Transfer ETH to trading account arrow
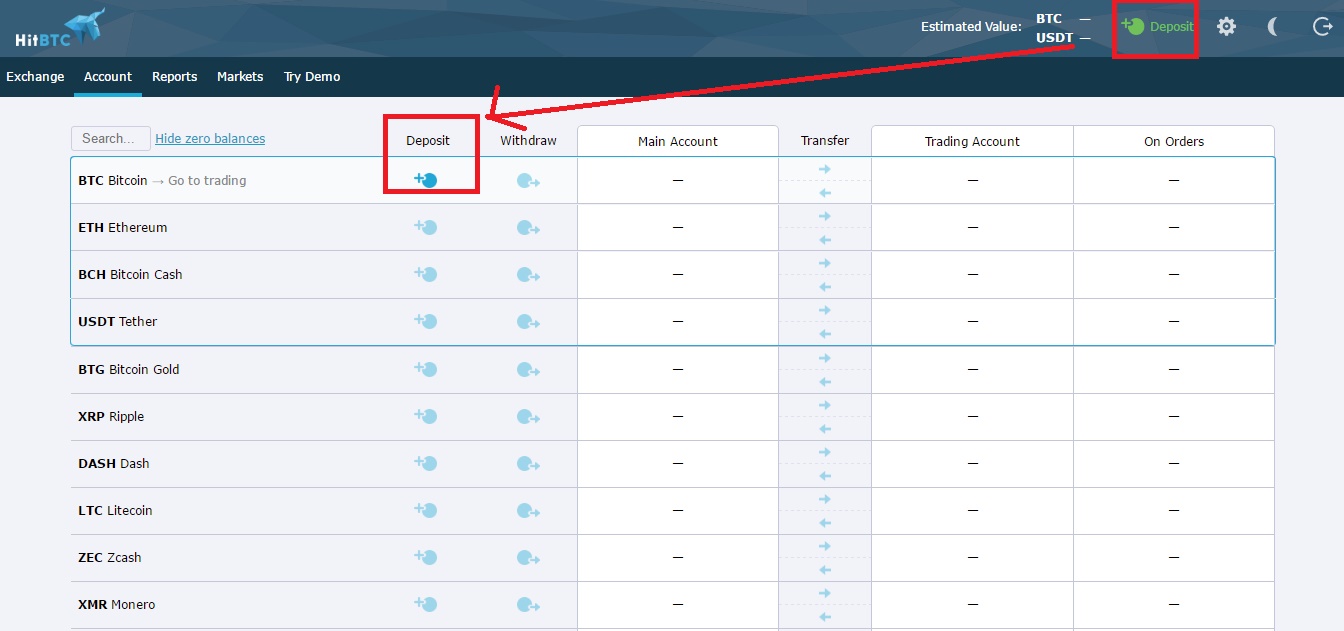1344x631 pixels. pos(825,216)
